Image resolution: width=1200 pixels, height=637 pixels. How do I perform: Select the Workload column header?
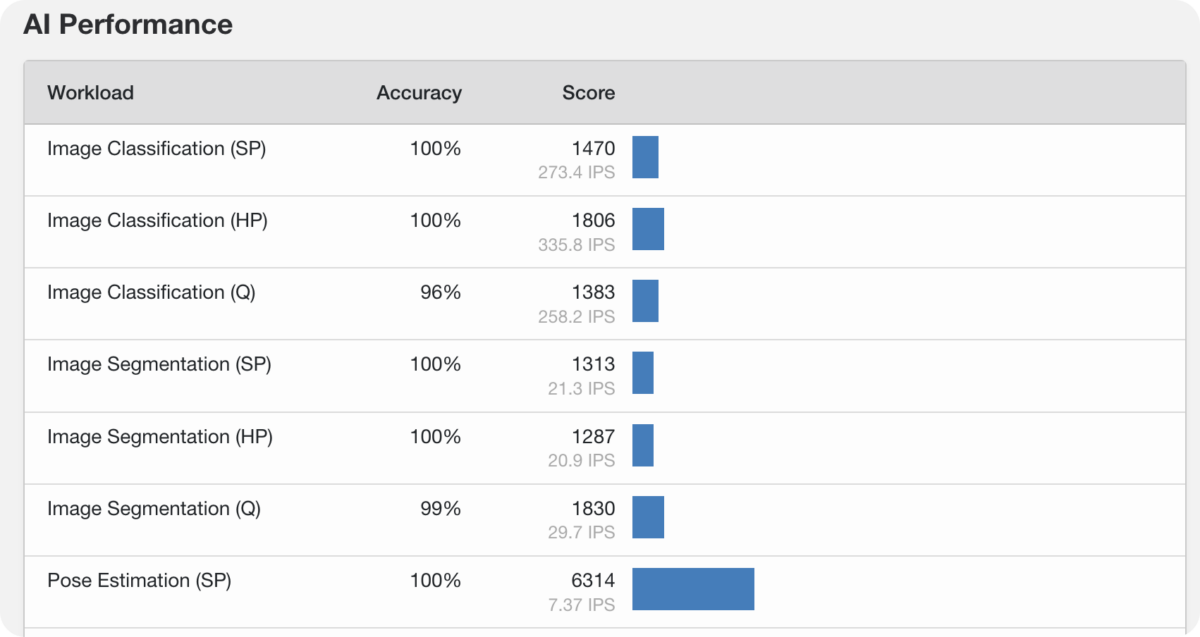(x=90, y=93)
